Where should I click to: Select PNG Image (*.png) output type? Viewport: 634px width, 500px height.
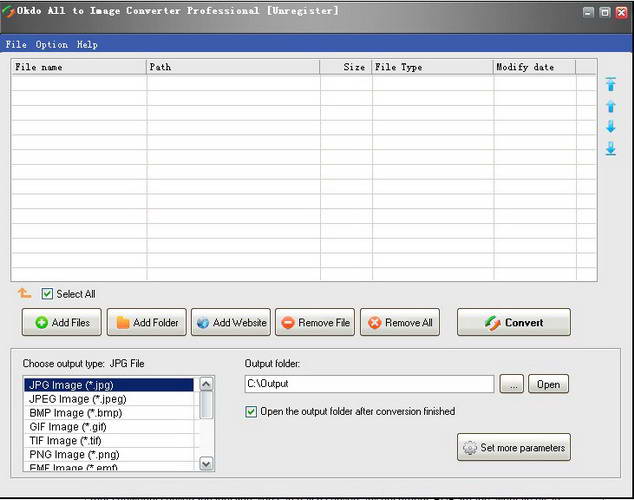click(109, 454)
